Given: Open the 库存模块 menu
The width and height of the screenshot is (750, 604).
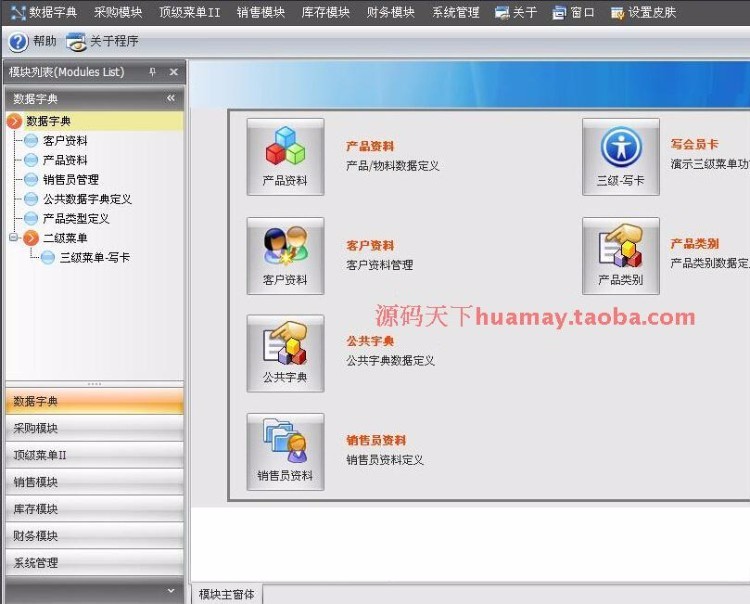Looking at the screenshot, I should [326, 12].
